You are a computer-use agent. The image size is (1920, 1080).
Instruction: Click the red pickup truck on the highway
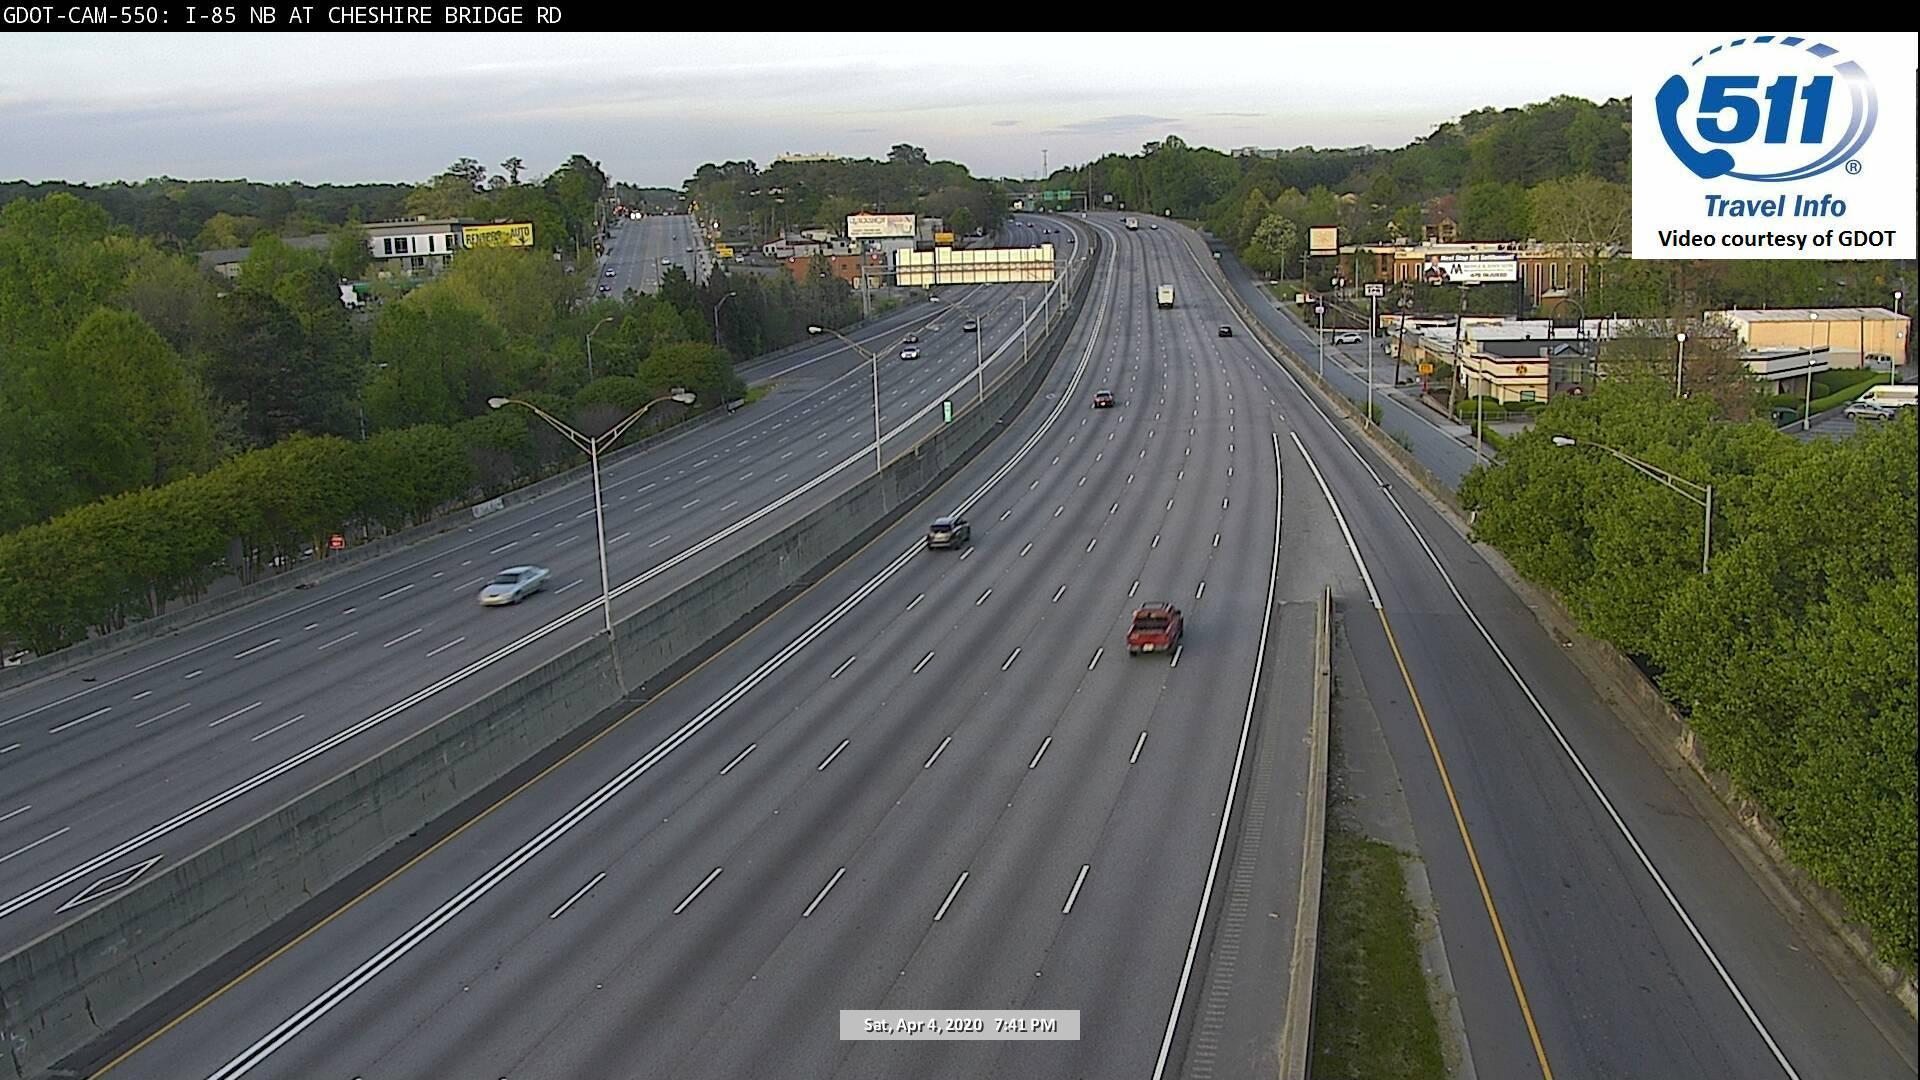coord(1155,628)
